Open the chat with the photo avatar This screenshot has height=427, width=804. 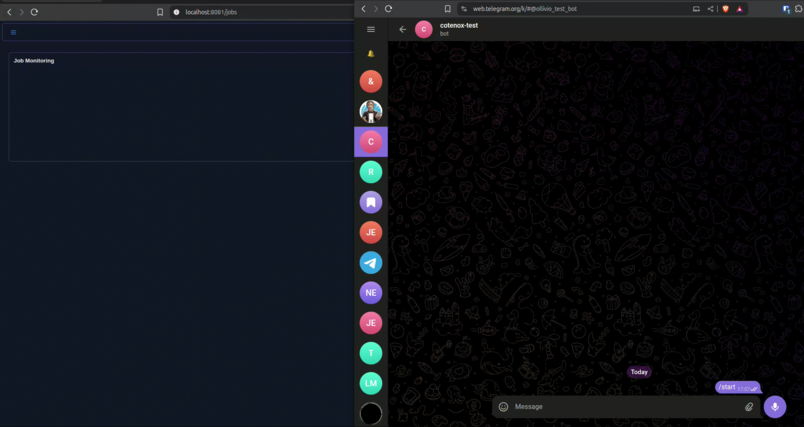point(371,111)
